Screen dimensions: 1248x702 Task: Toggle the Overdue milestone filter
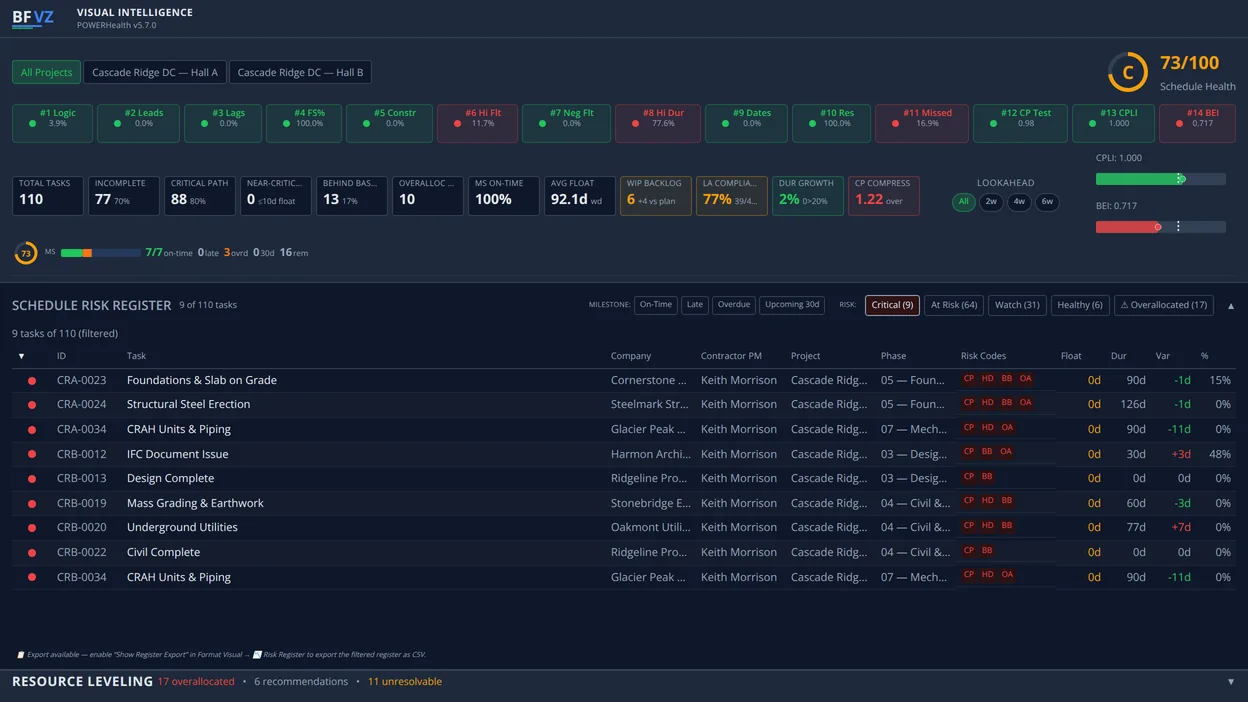click(734, 305)
